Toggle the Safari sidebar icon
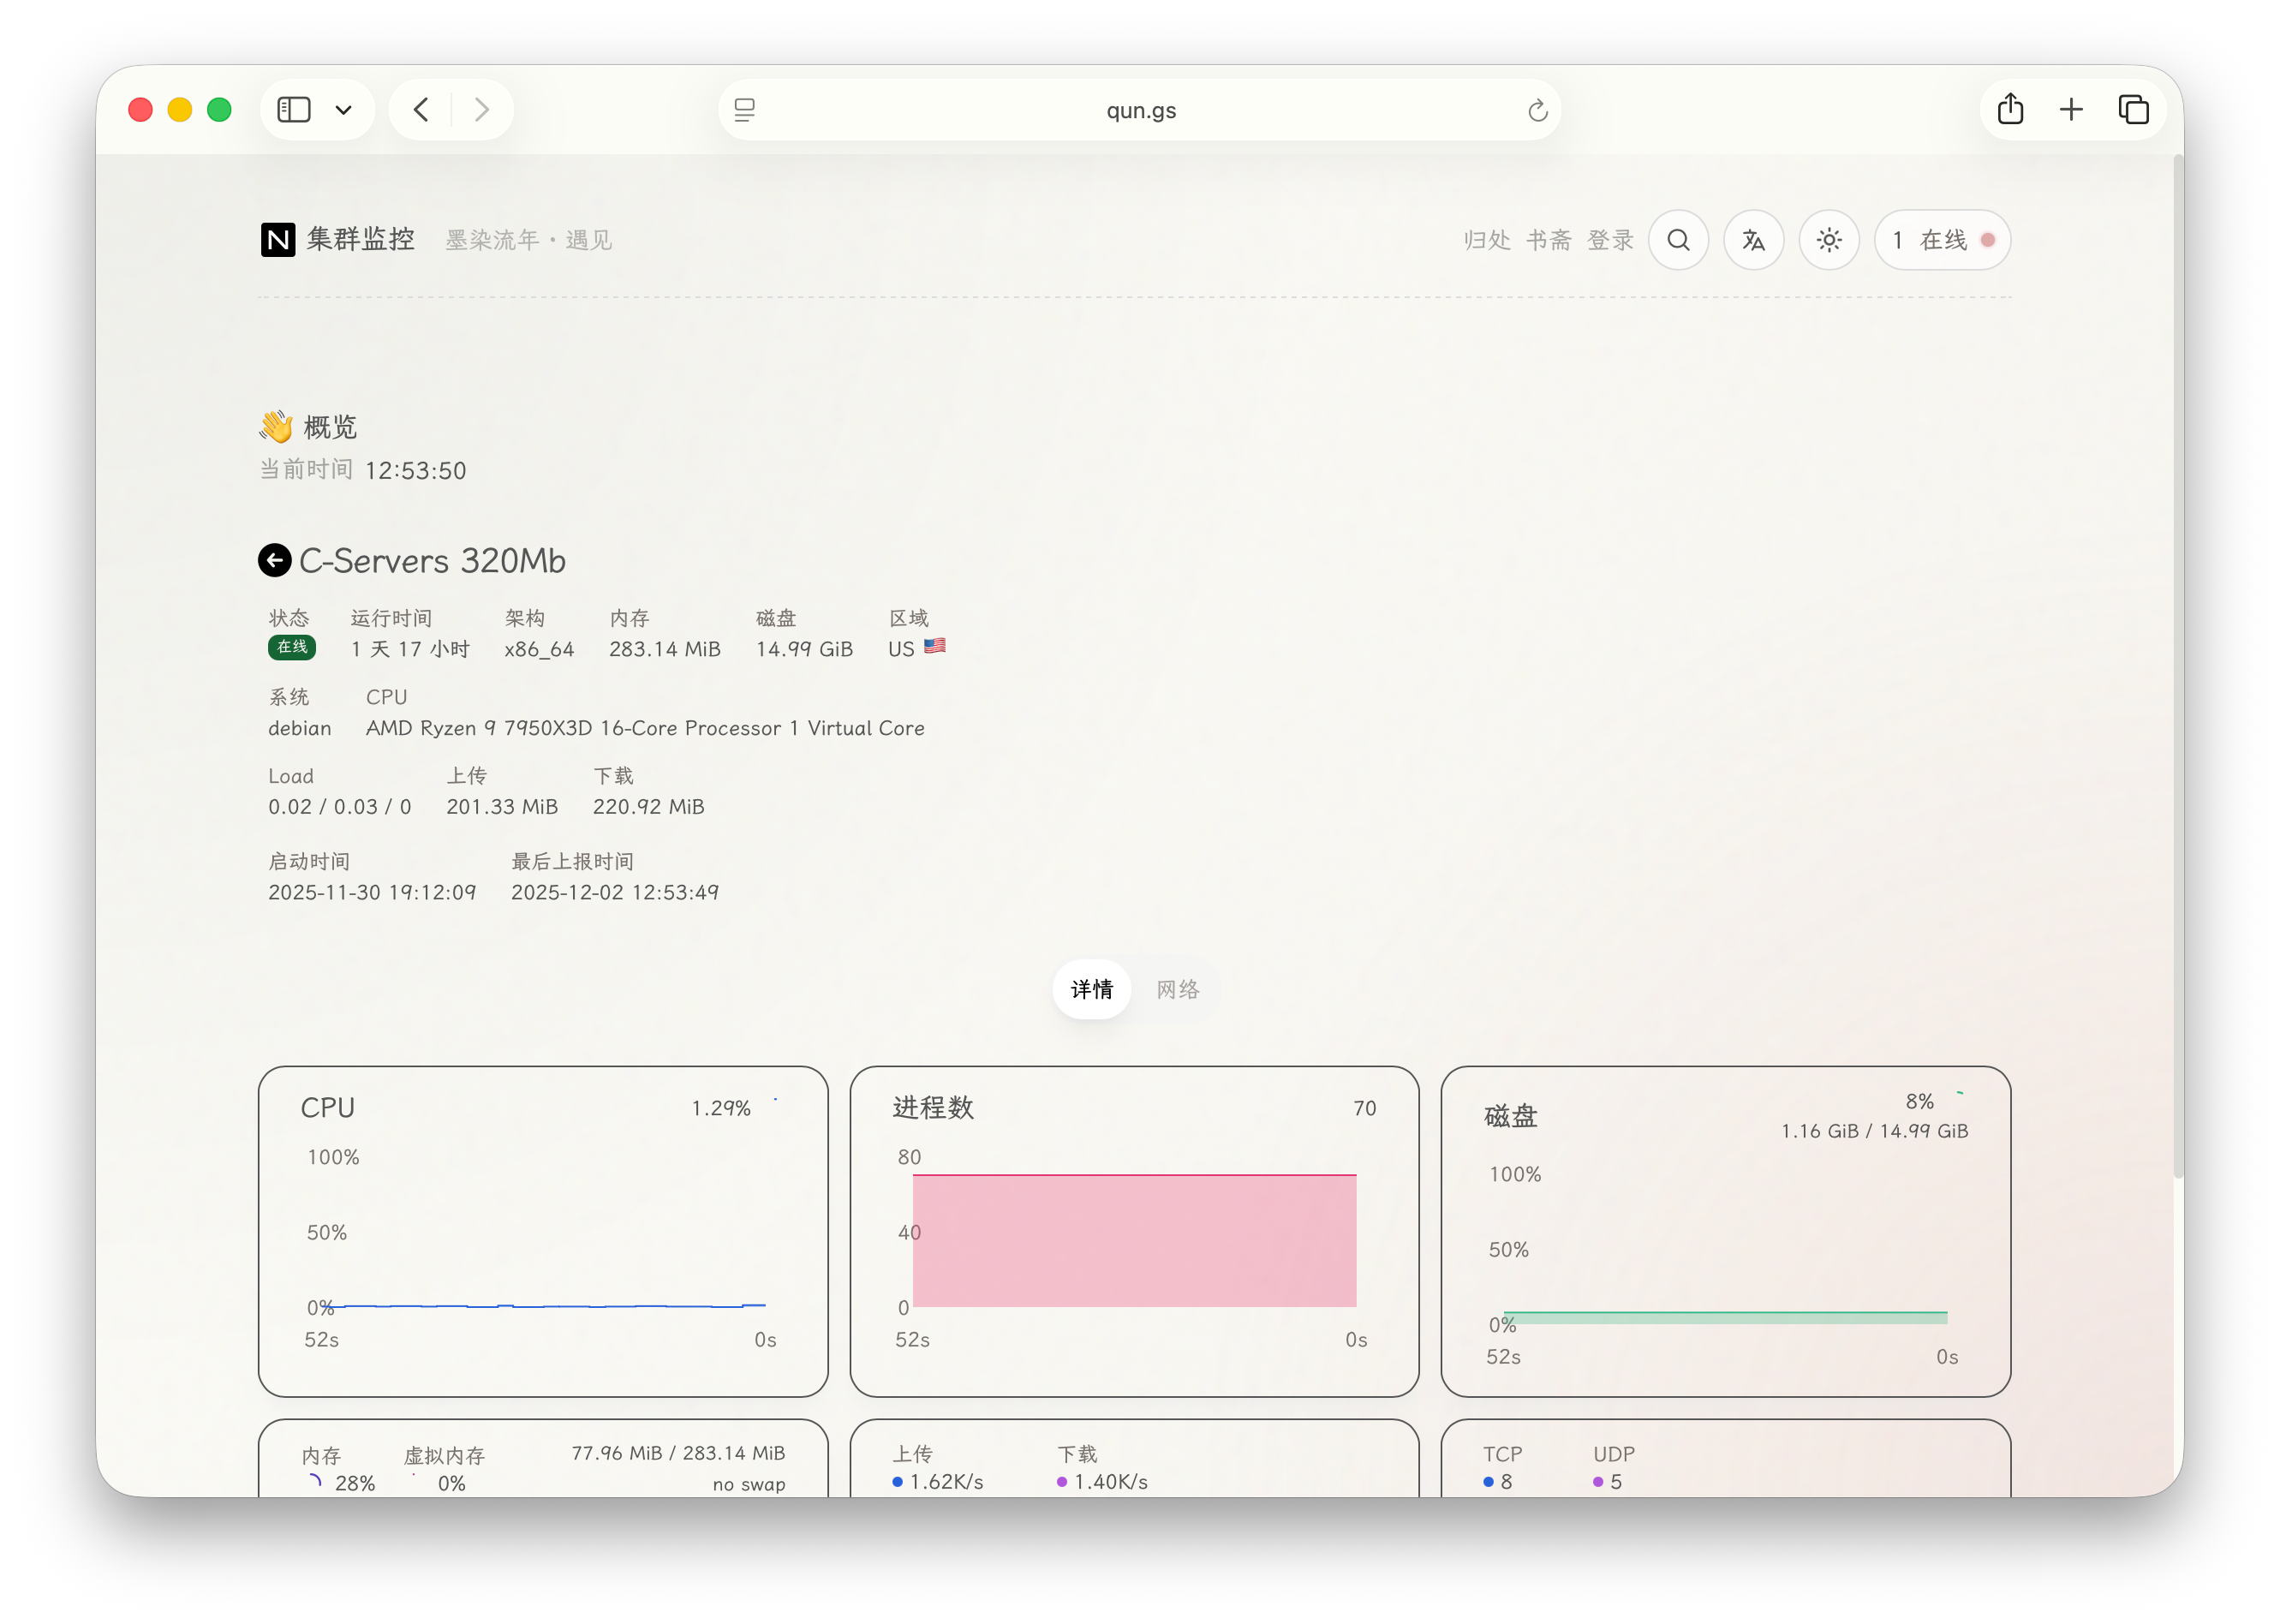 294,109
